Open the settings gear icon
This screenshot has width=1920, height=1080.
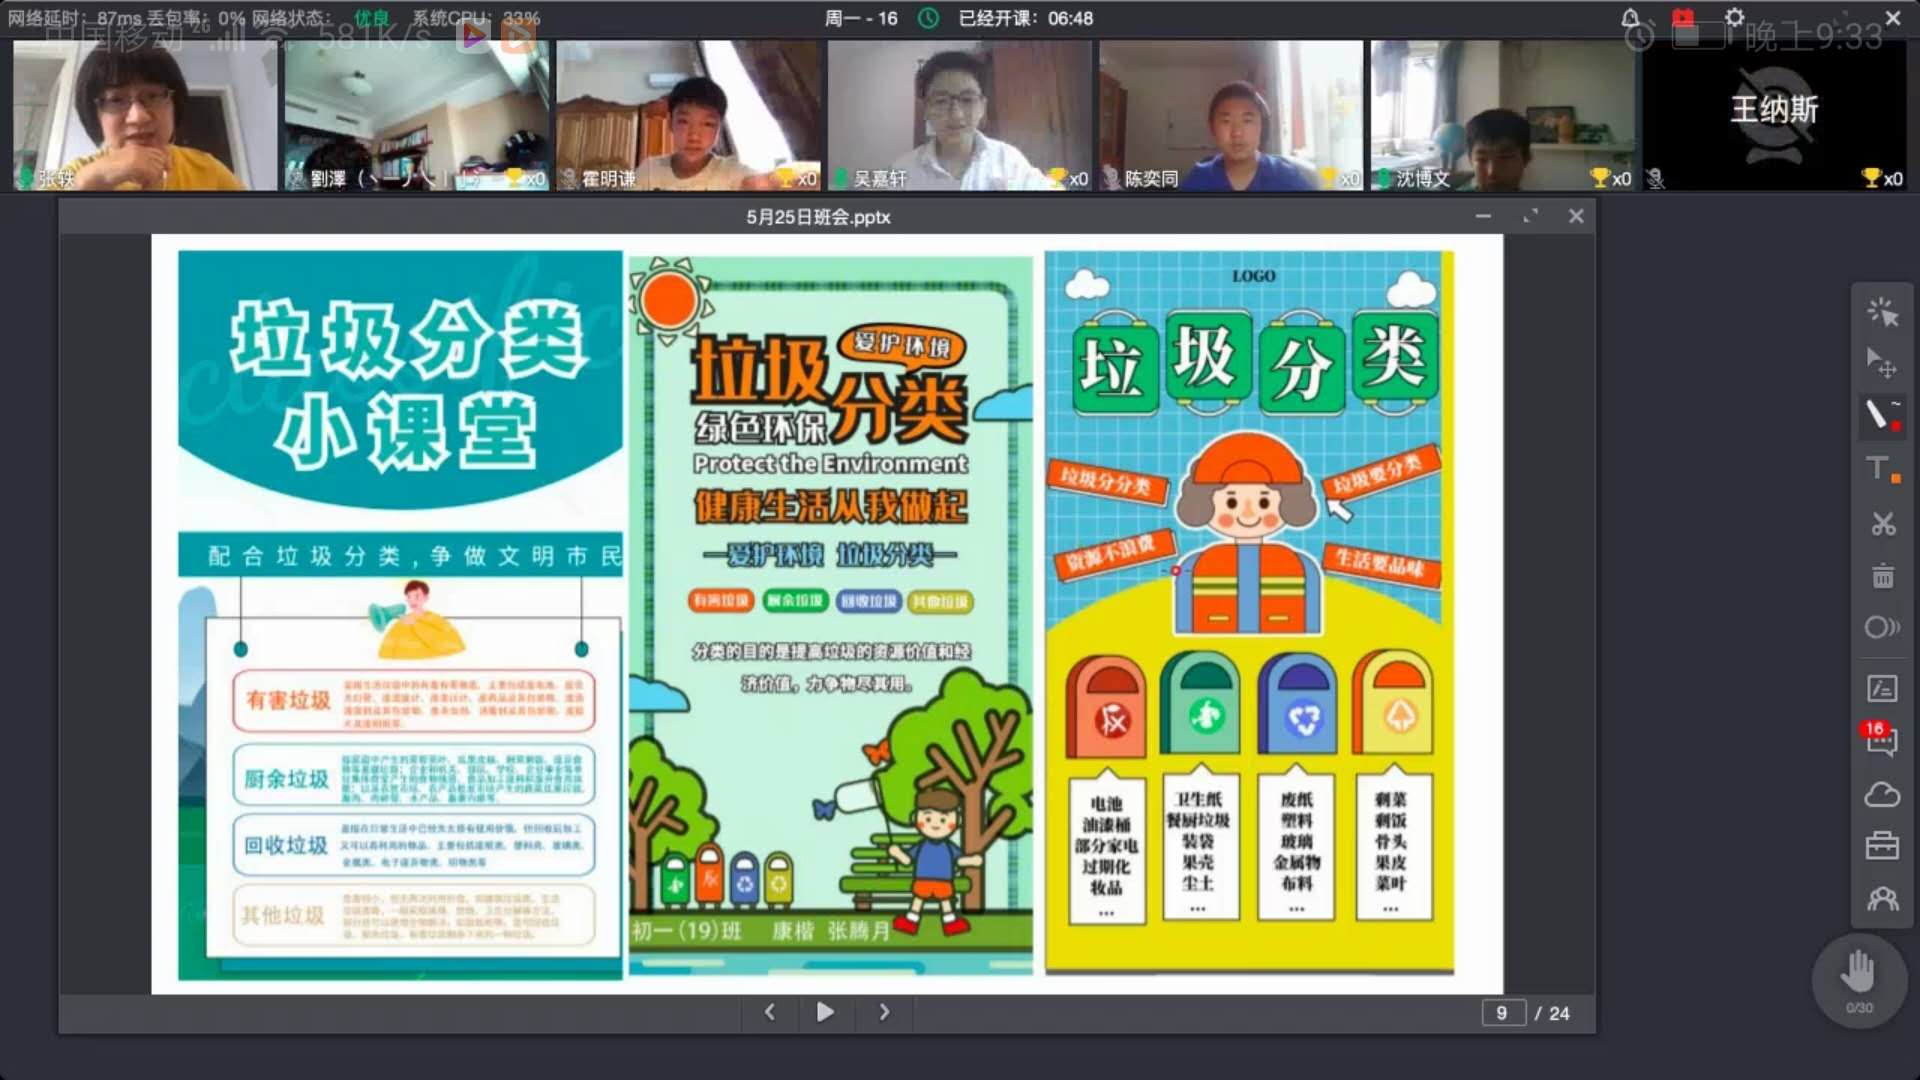1735,18
